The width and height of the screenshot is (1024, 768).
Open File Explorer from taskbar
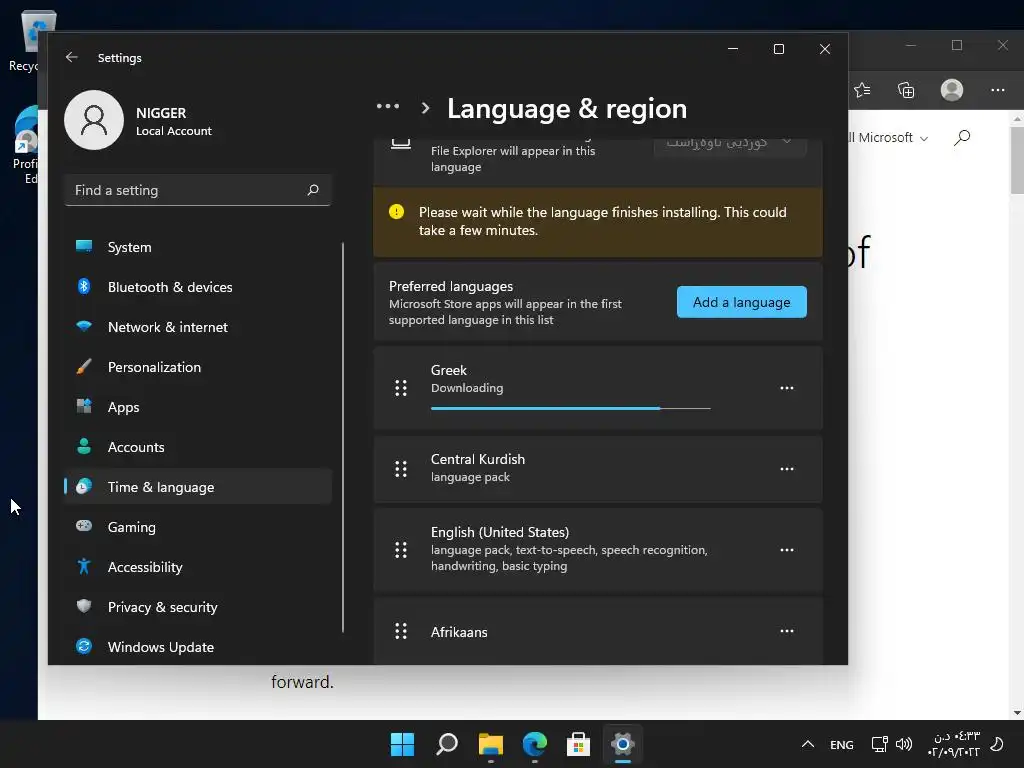490,744
